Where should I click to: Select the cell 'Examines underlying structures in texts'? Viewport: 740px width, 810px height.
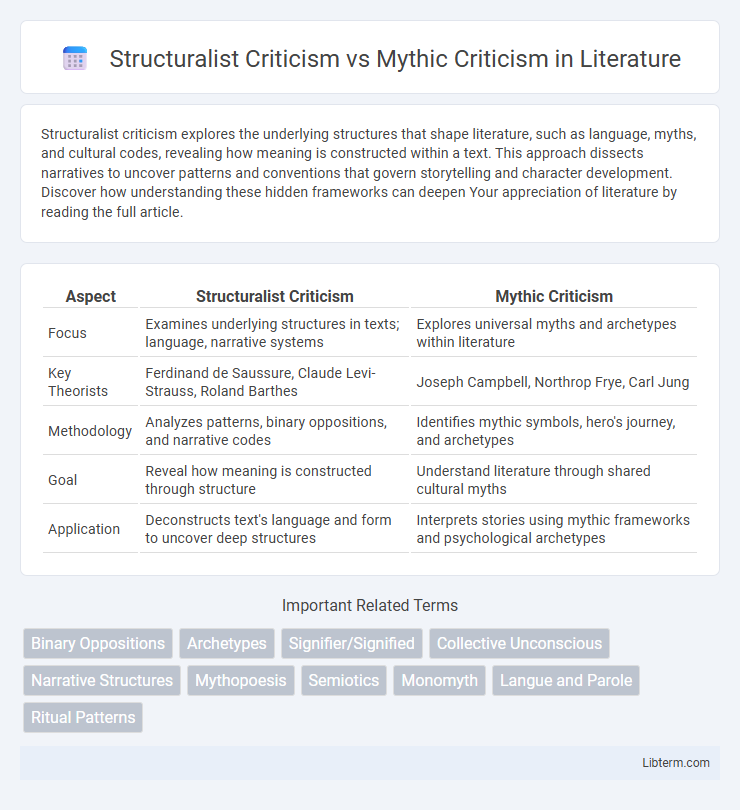coord(275,333)
